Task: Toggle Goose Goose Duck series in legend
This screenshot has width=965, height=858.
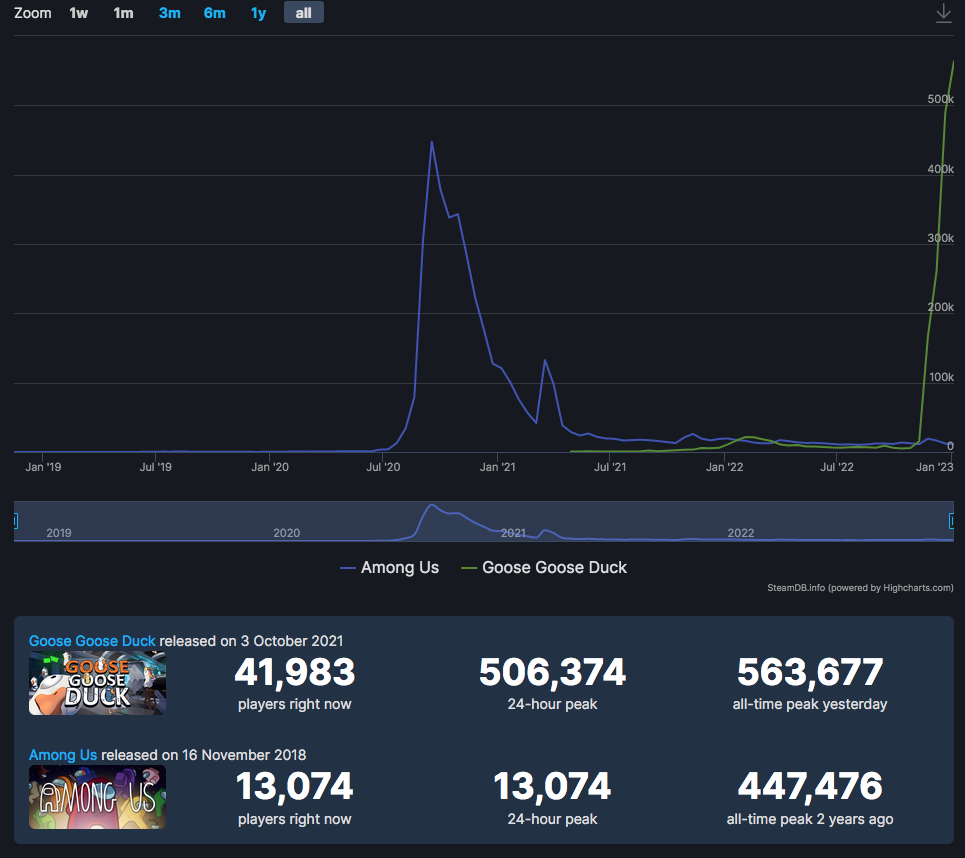Action: [544, 567]
